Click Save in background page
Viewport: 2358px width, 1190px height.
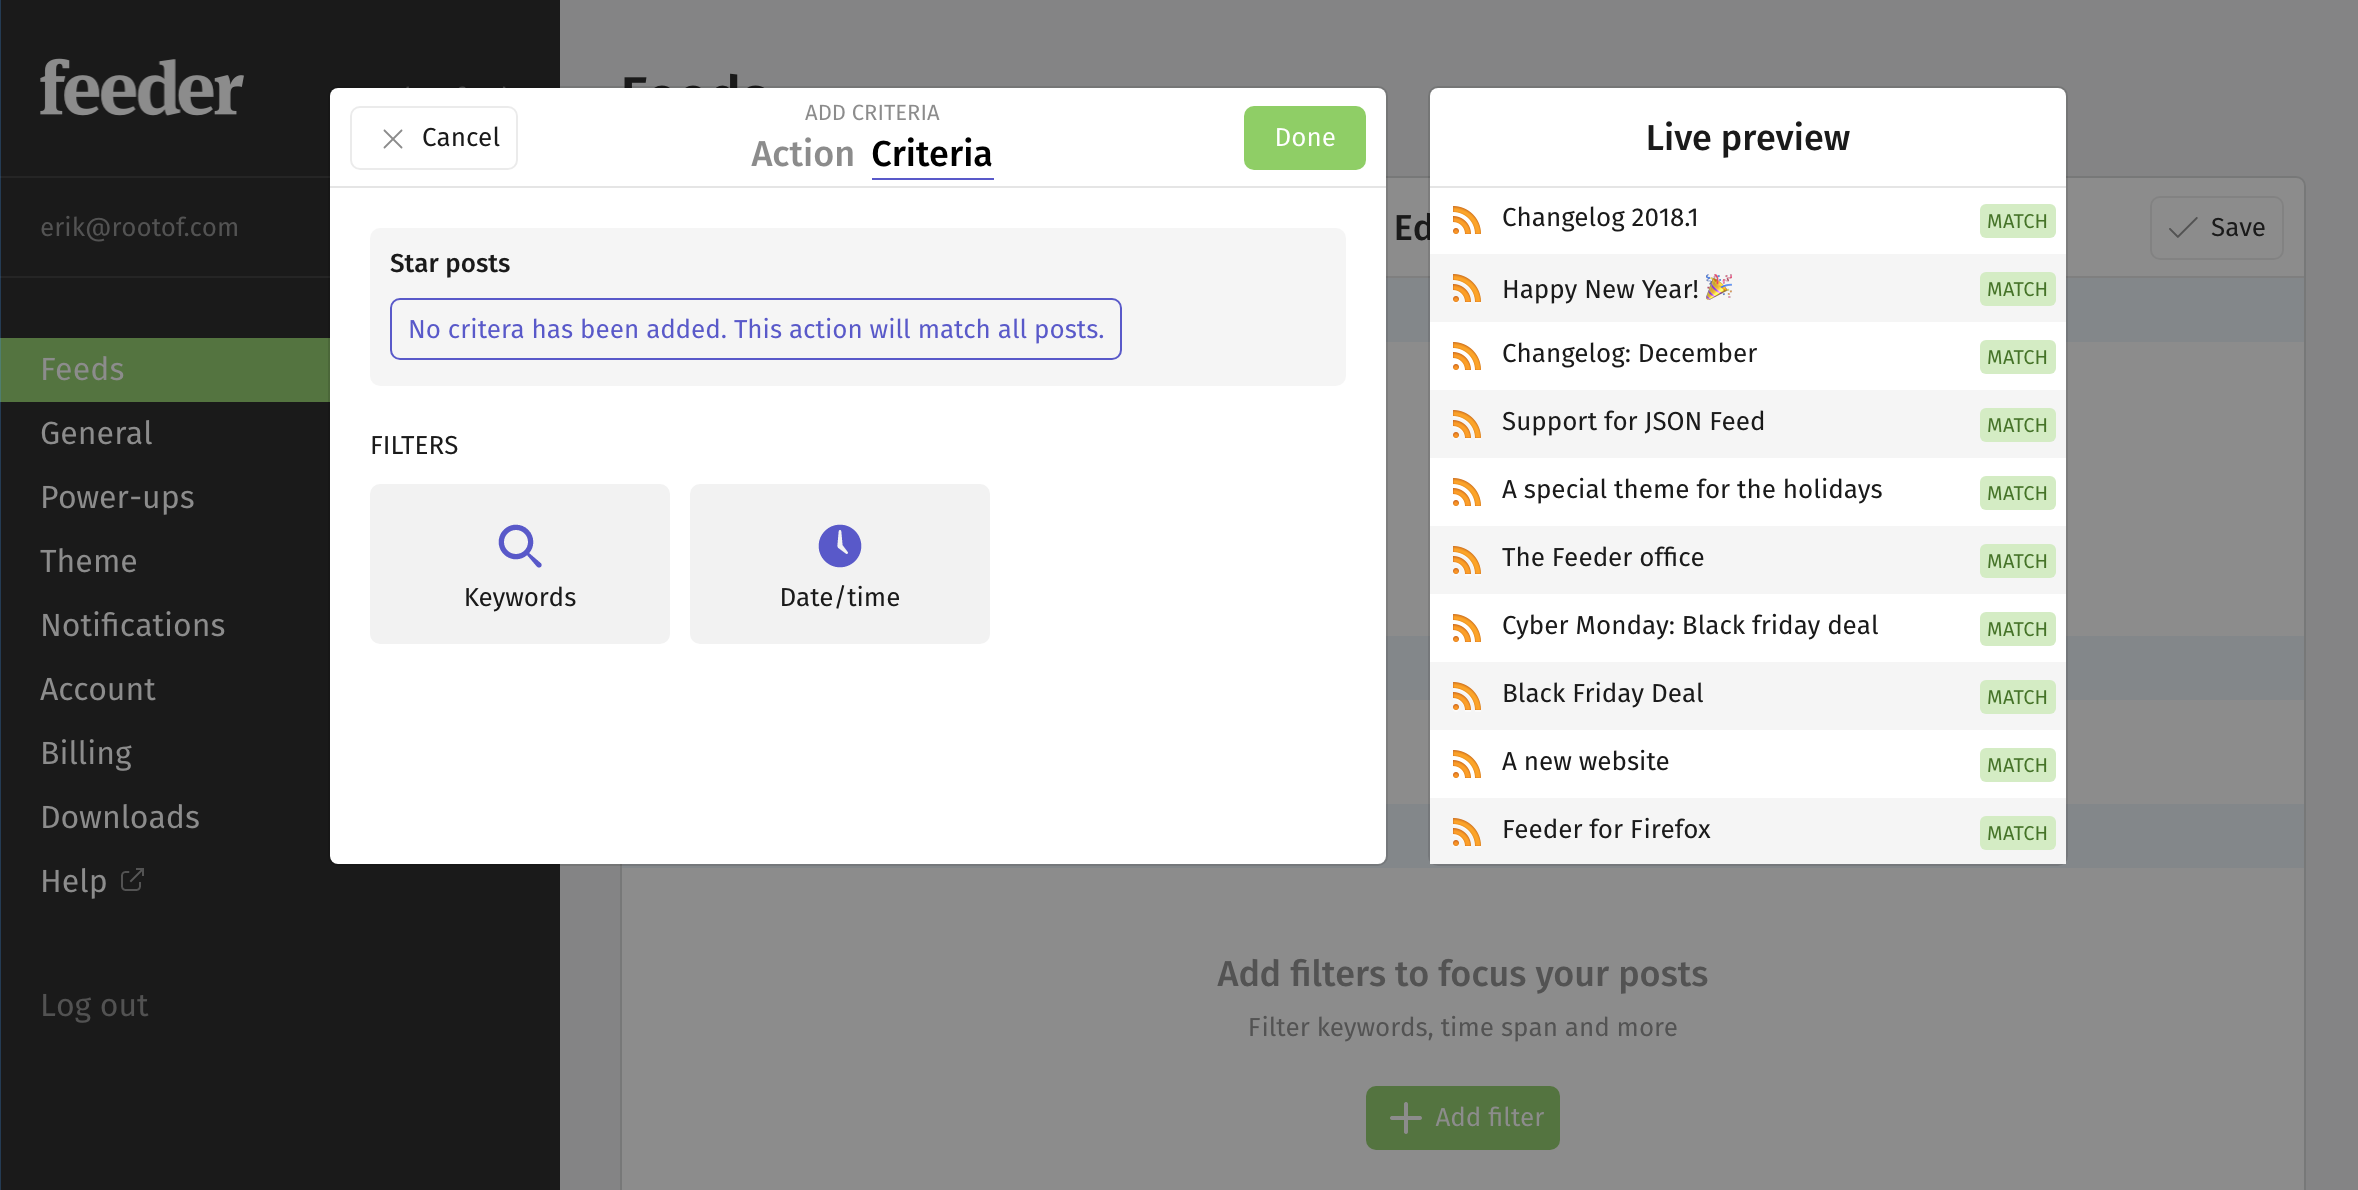point(2217,228)
